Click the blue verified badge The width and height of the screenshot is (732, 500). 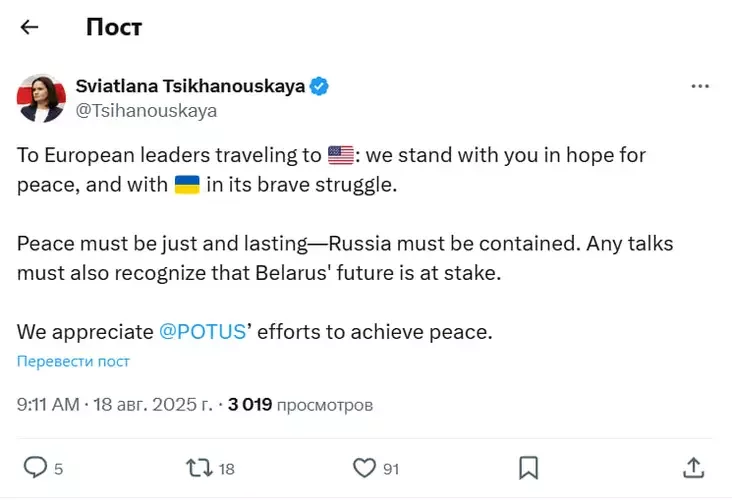[319, 86]
